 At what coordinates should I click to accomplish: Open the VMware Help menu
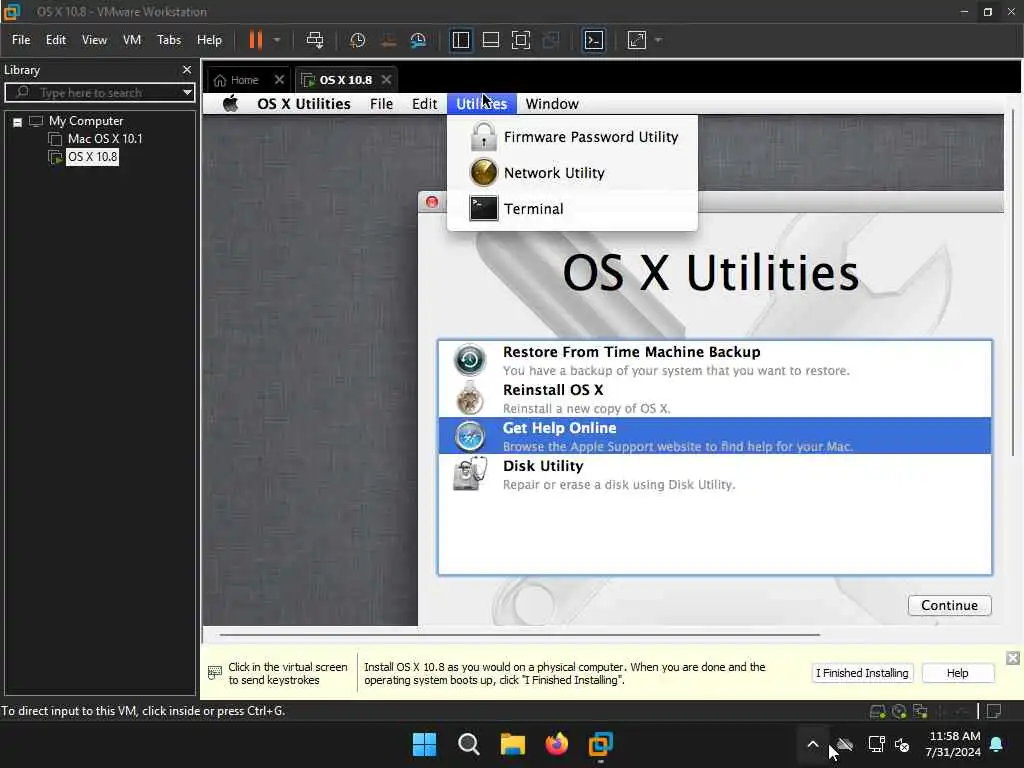[x=209, y=40]
